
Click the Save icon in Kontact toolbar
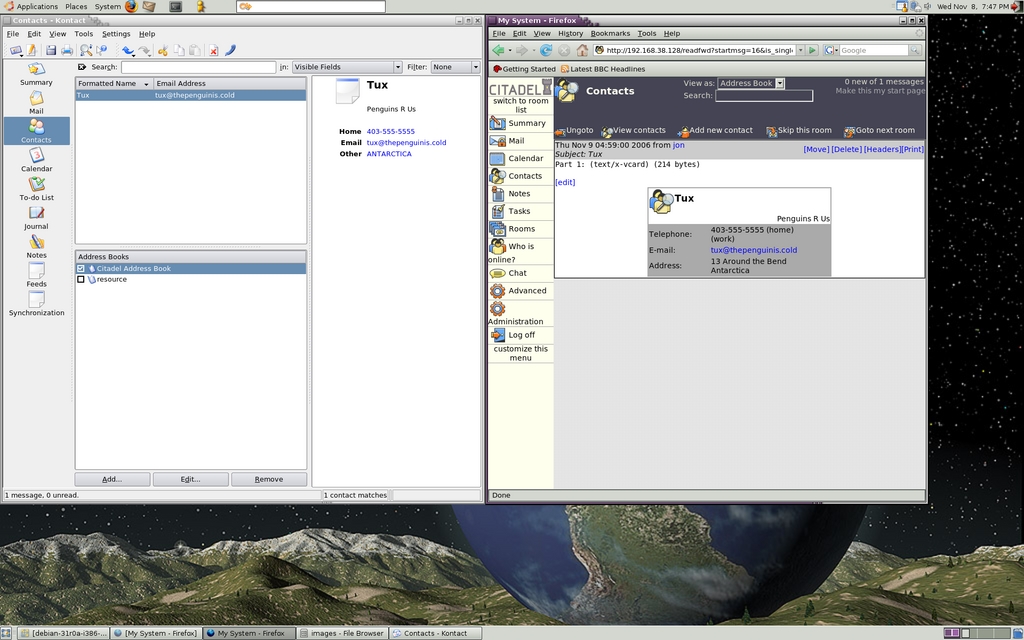click(50, 50)
